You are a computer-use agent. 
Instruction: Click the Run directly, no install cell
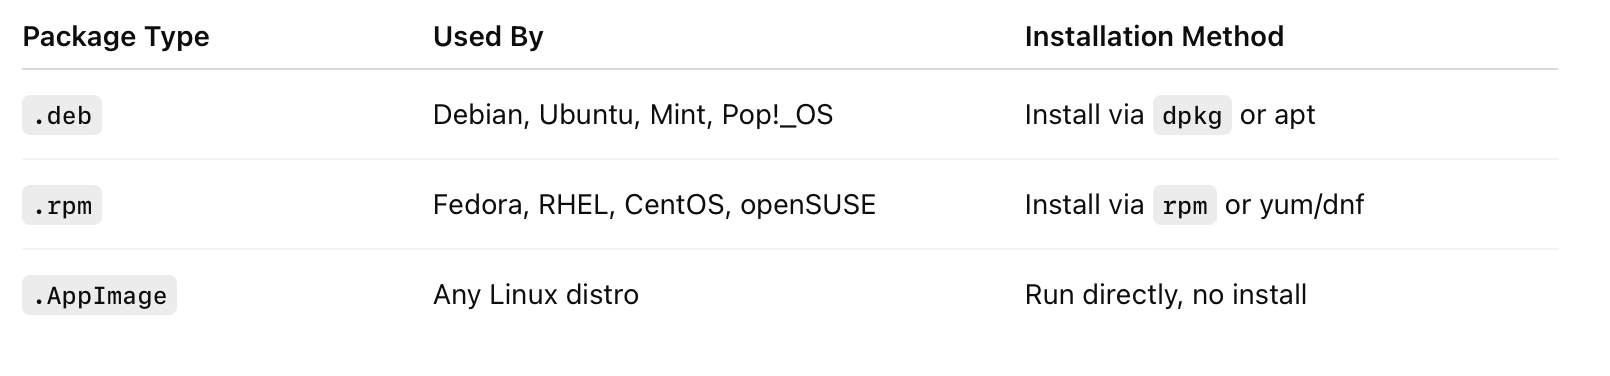(x=1166, y=295)
